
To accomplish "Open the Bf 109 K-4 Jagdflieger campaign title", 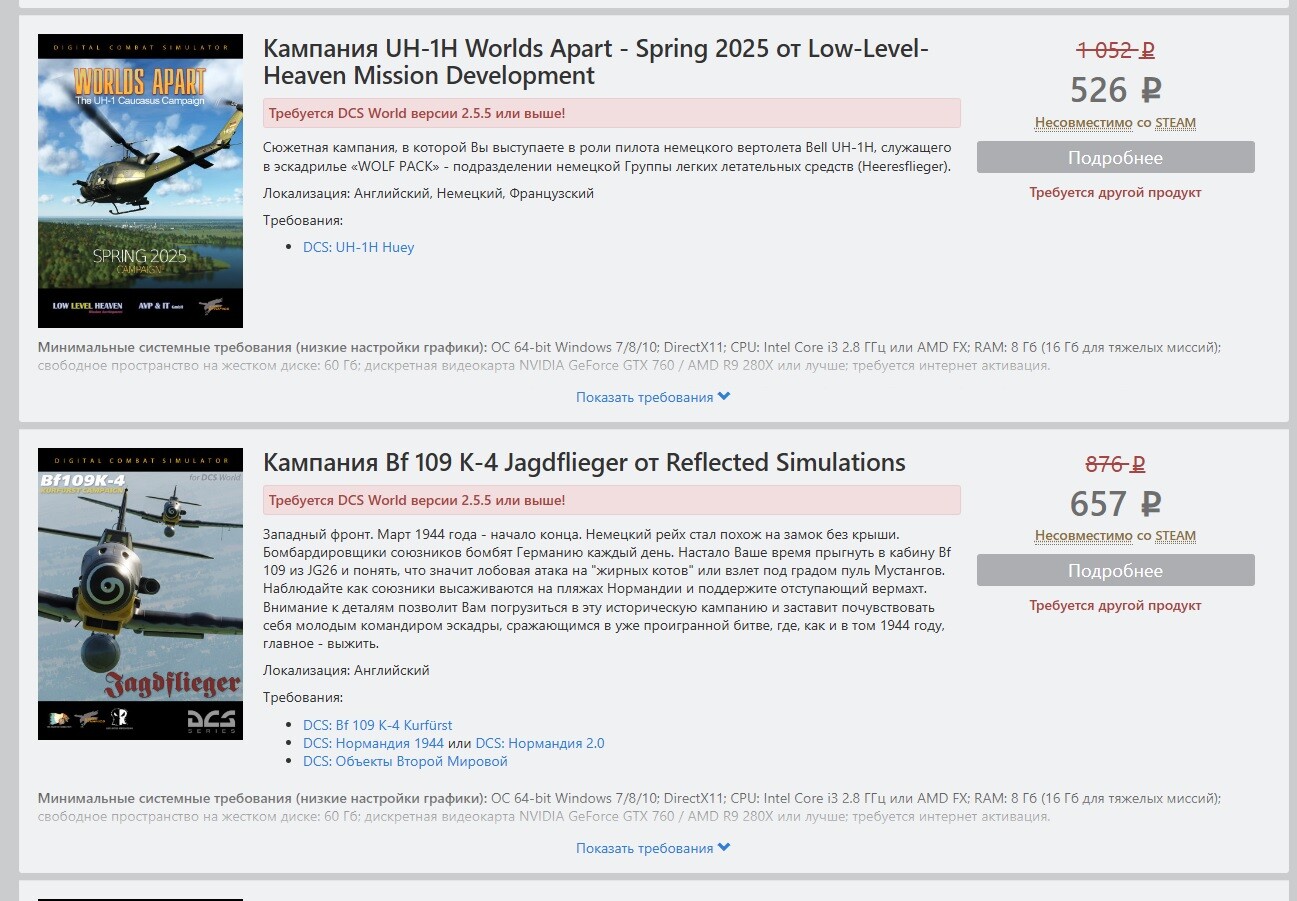I will (x=584, y=462).
